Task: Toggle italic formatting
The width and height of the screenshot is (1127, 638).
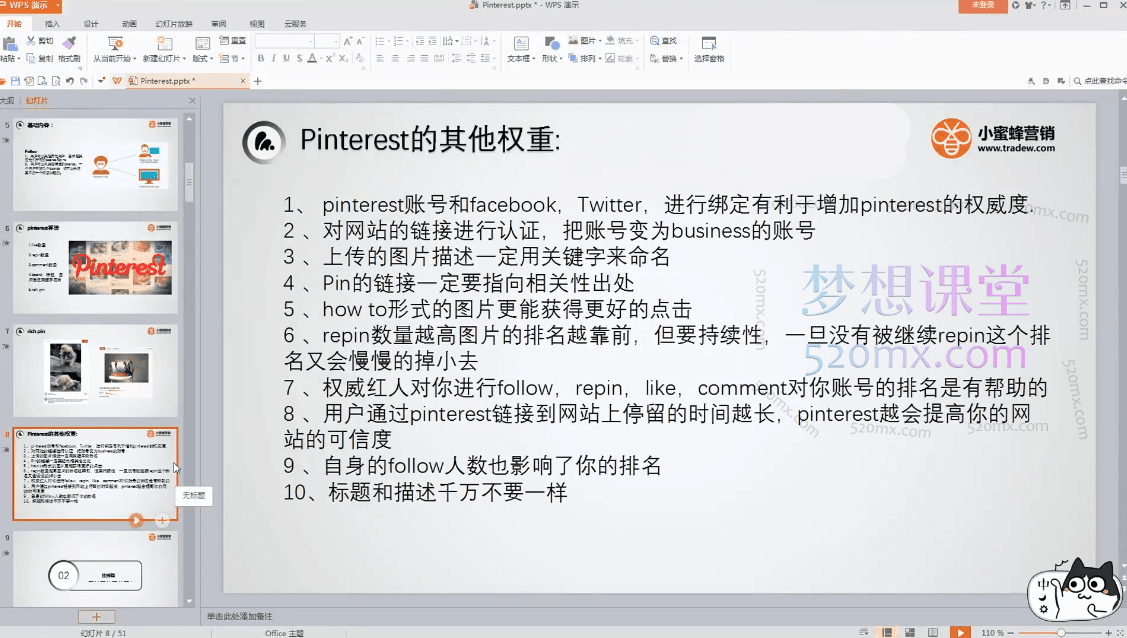Action: click(274, 57)
